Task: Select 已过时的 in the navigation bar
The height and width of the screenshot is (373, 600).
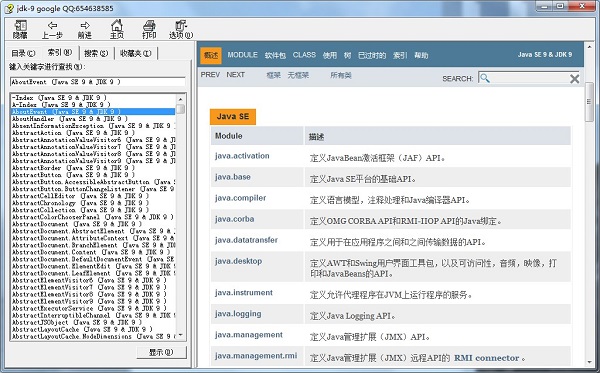Action: coord(372,55)
